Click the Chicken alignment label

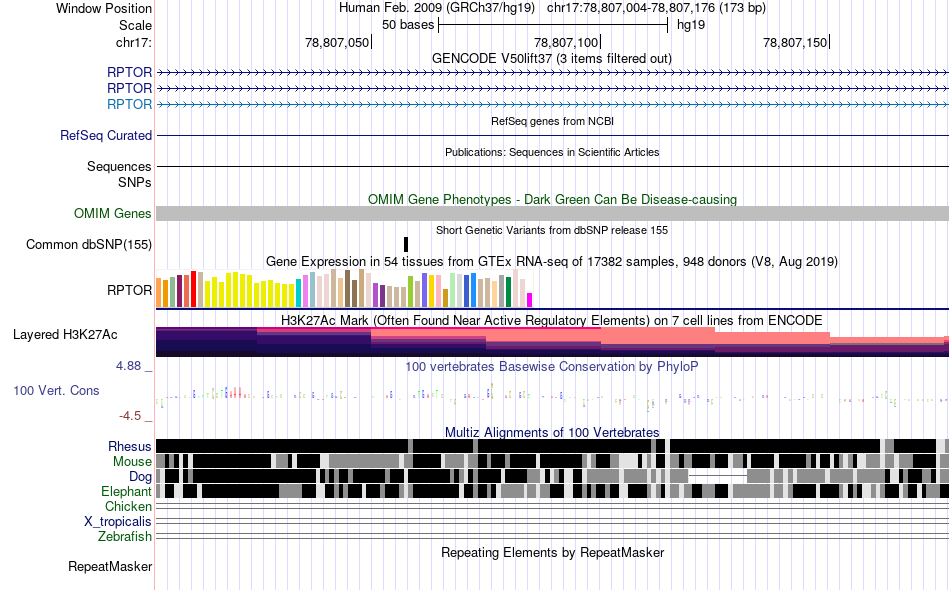pyautogui.click(x=128, y=506)
